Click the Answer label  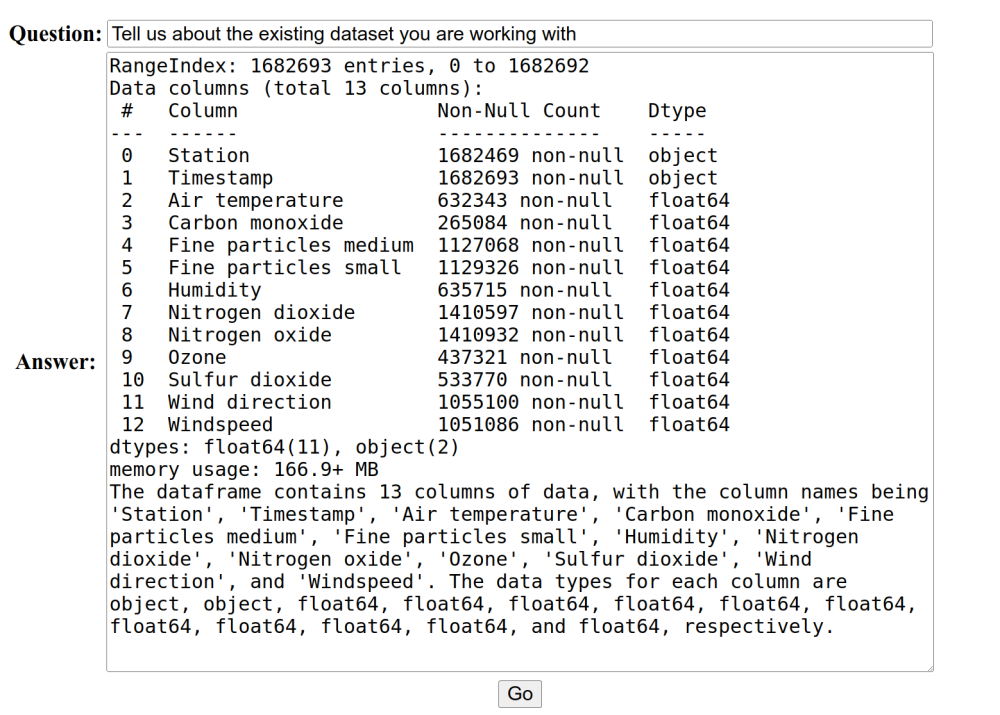[x=56, y=362]
